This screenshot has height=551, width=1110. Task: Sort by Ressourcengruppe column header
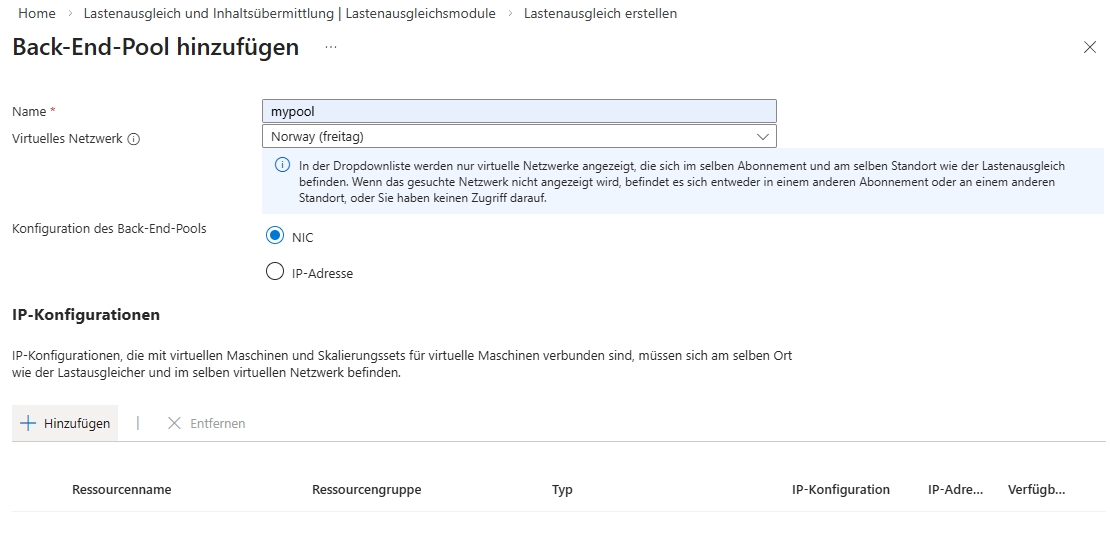366,489
